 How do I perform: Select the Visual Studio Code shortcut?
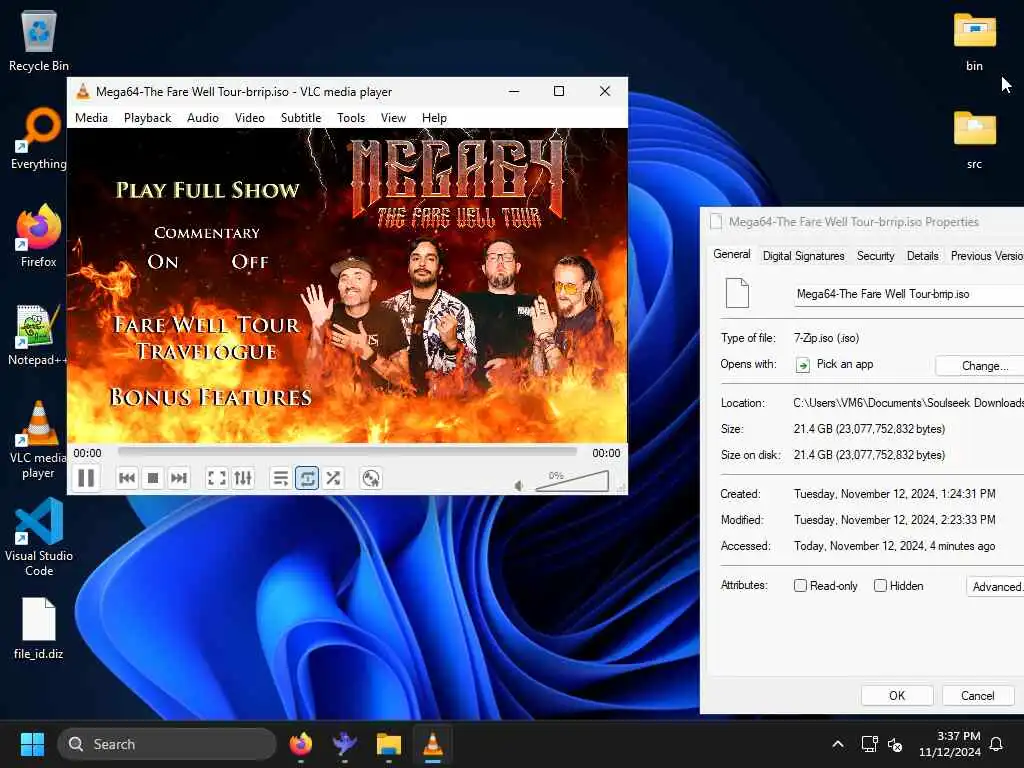click(x=39, y=537)
